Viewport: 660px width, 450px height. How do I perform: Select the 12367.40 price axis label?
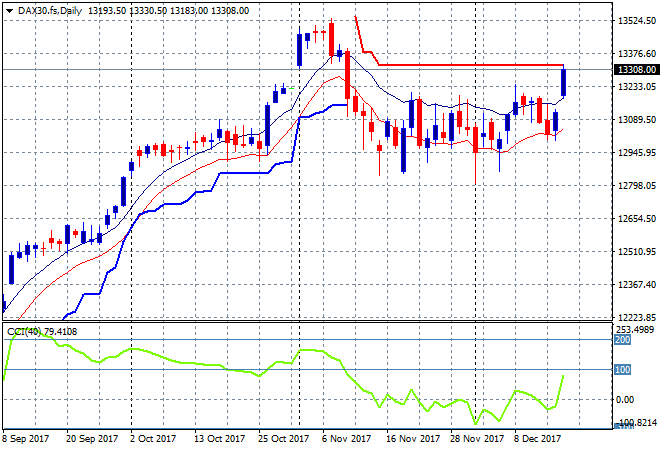[x=637, y=285]
